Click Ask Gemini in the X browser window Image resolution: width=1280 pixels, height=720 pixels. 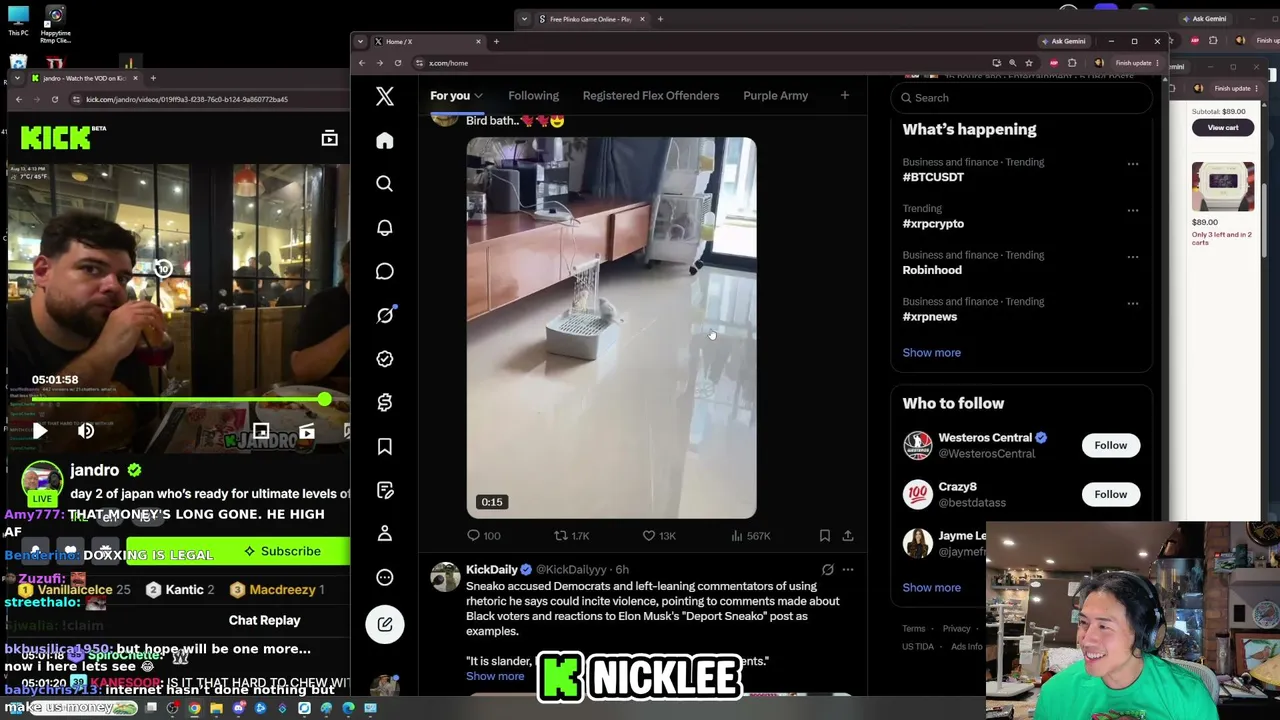point(1062,42)
